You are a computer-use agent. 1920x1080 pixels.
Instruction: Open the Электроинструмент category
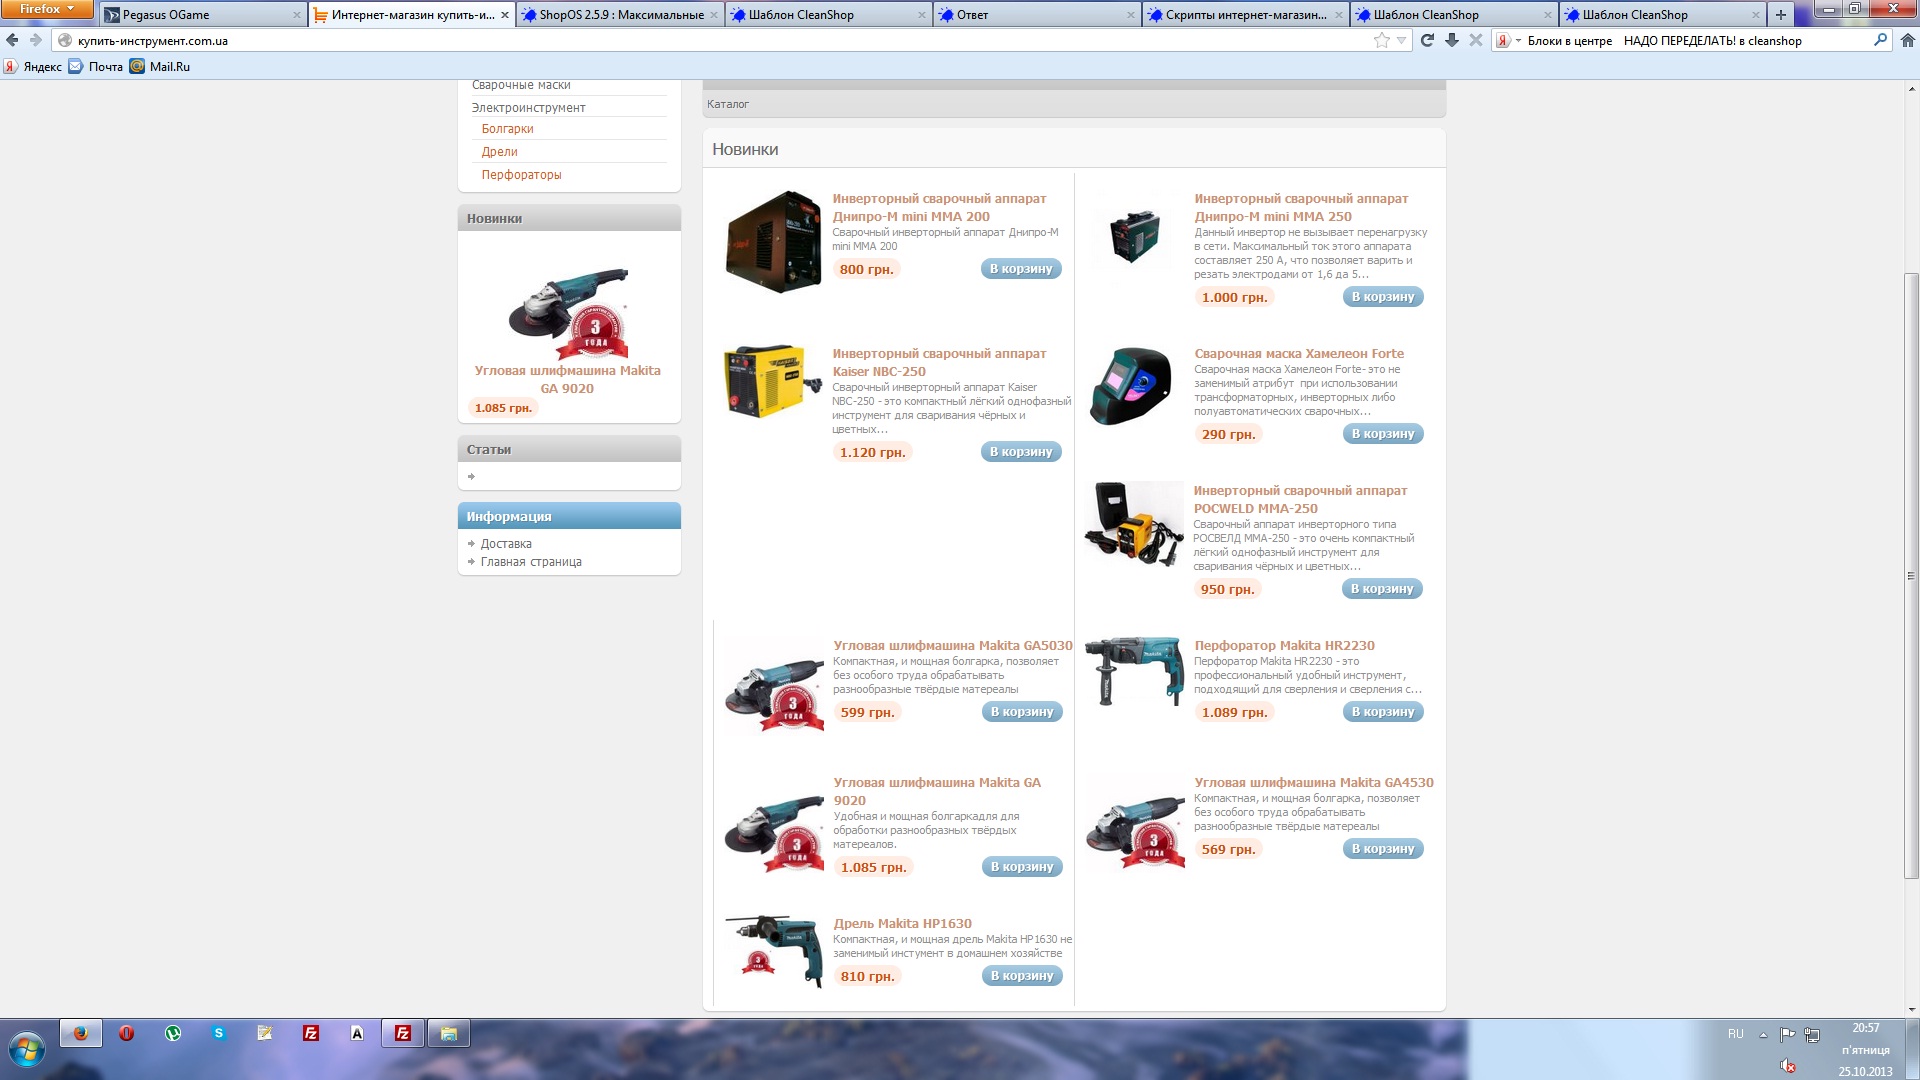(528, 108)
